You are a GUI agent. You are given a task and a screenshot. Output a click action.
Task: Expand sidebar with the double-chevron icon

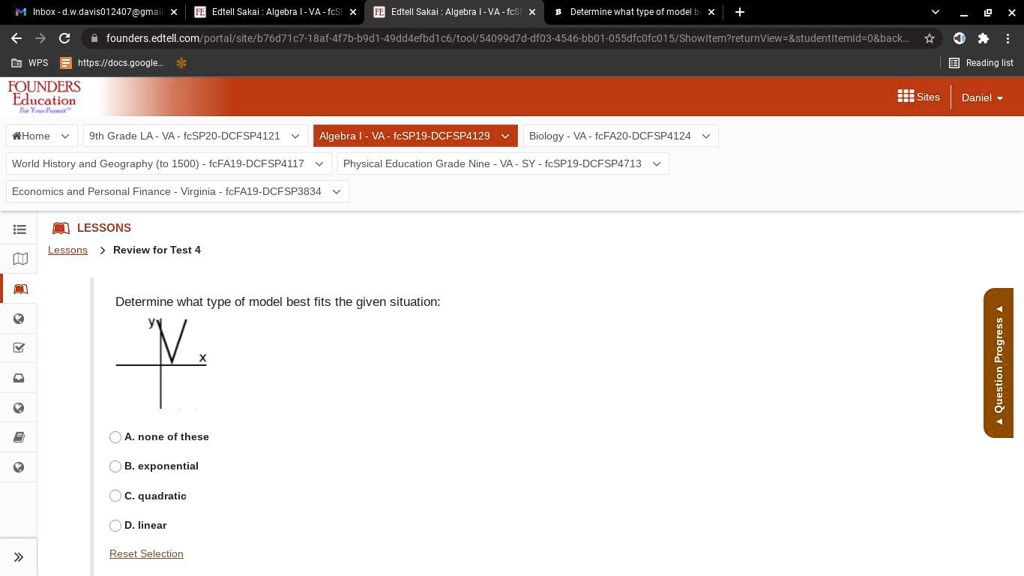pos(18,557)
